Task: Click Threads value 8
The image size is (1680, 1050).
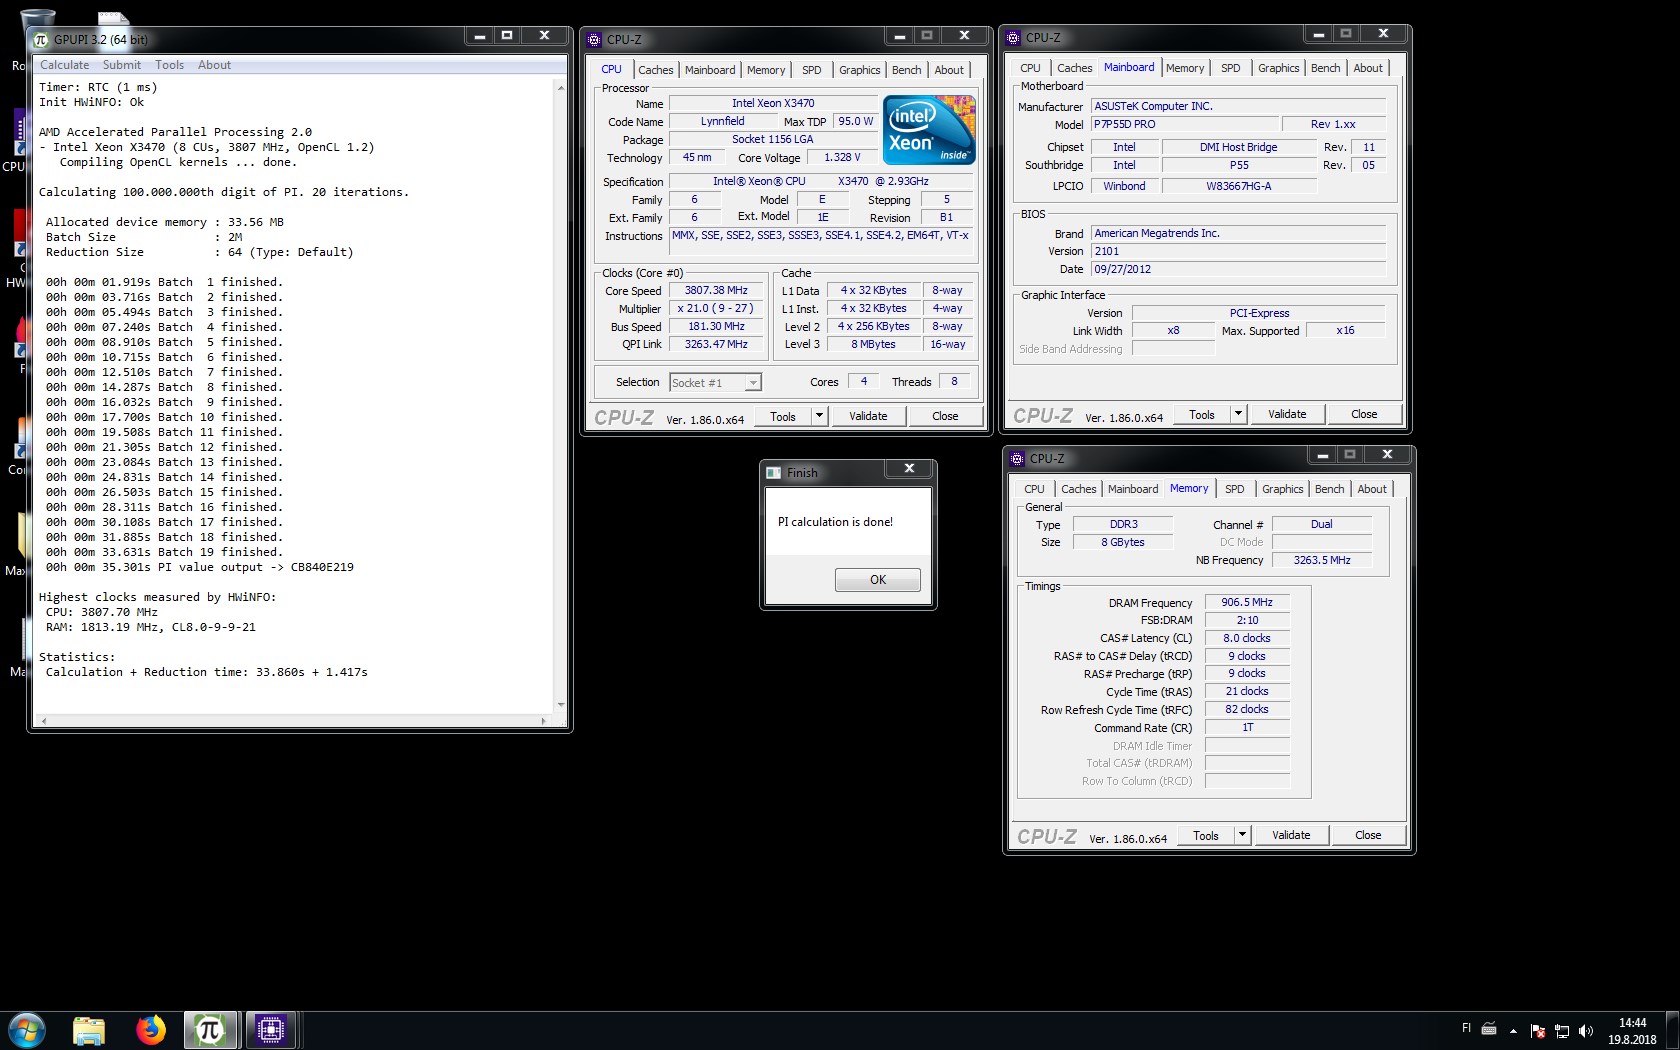Action: [x=954, y=381]
